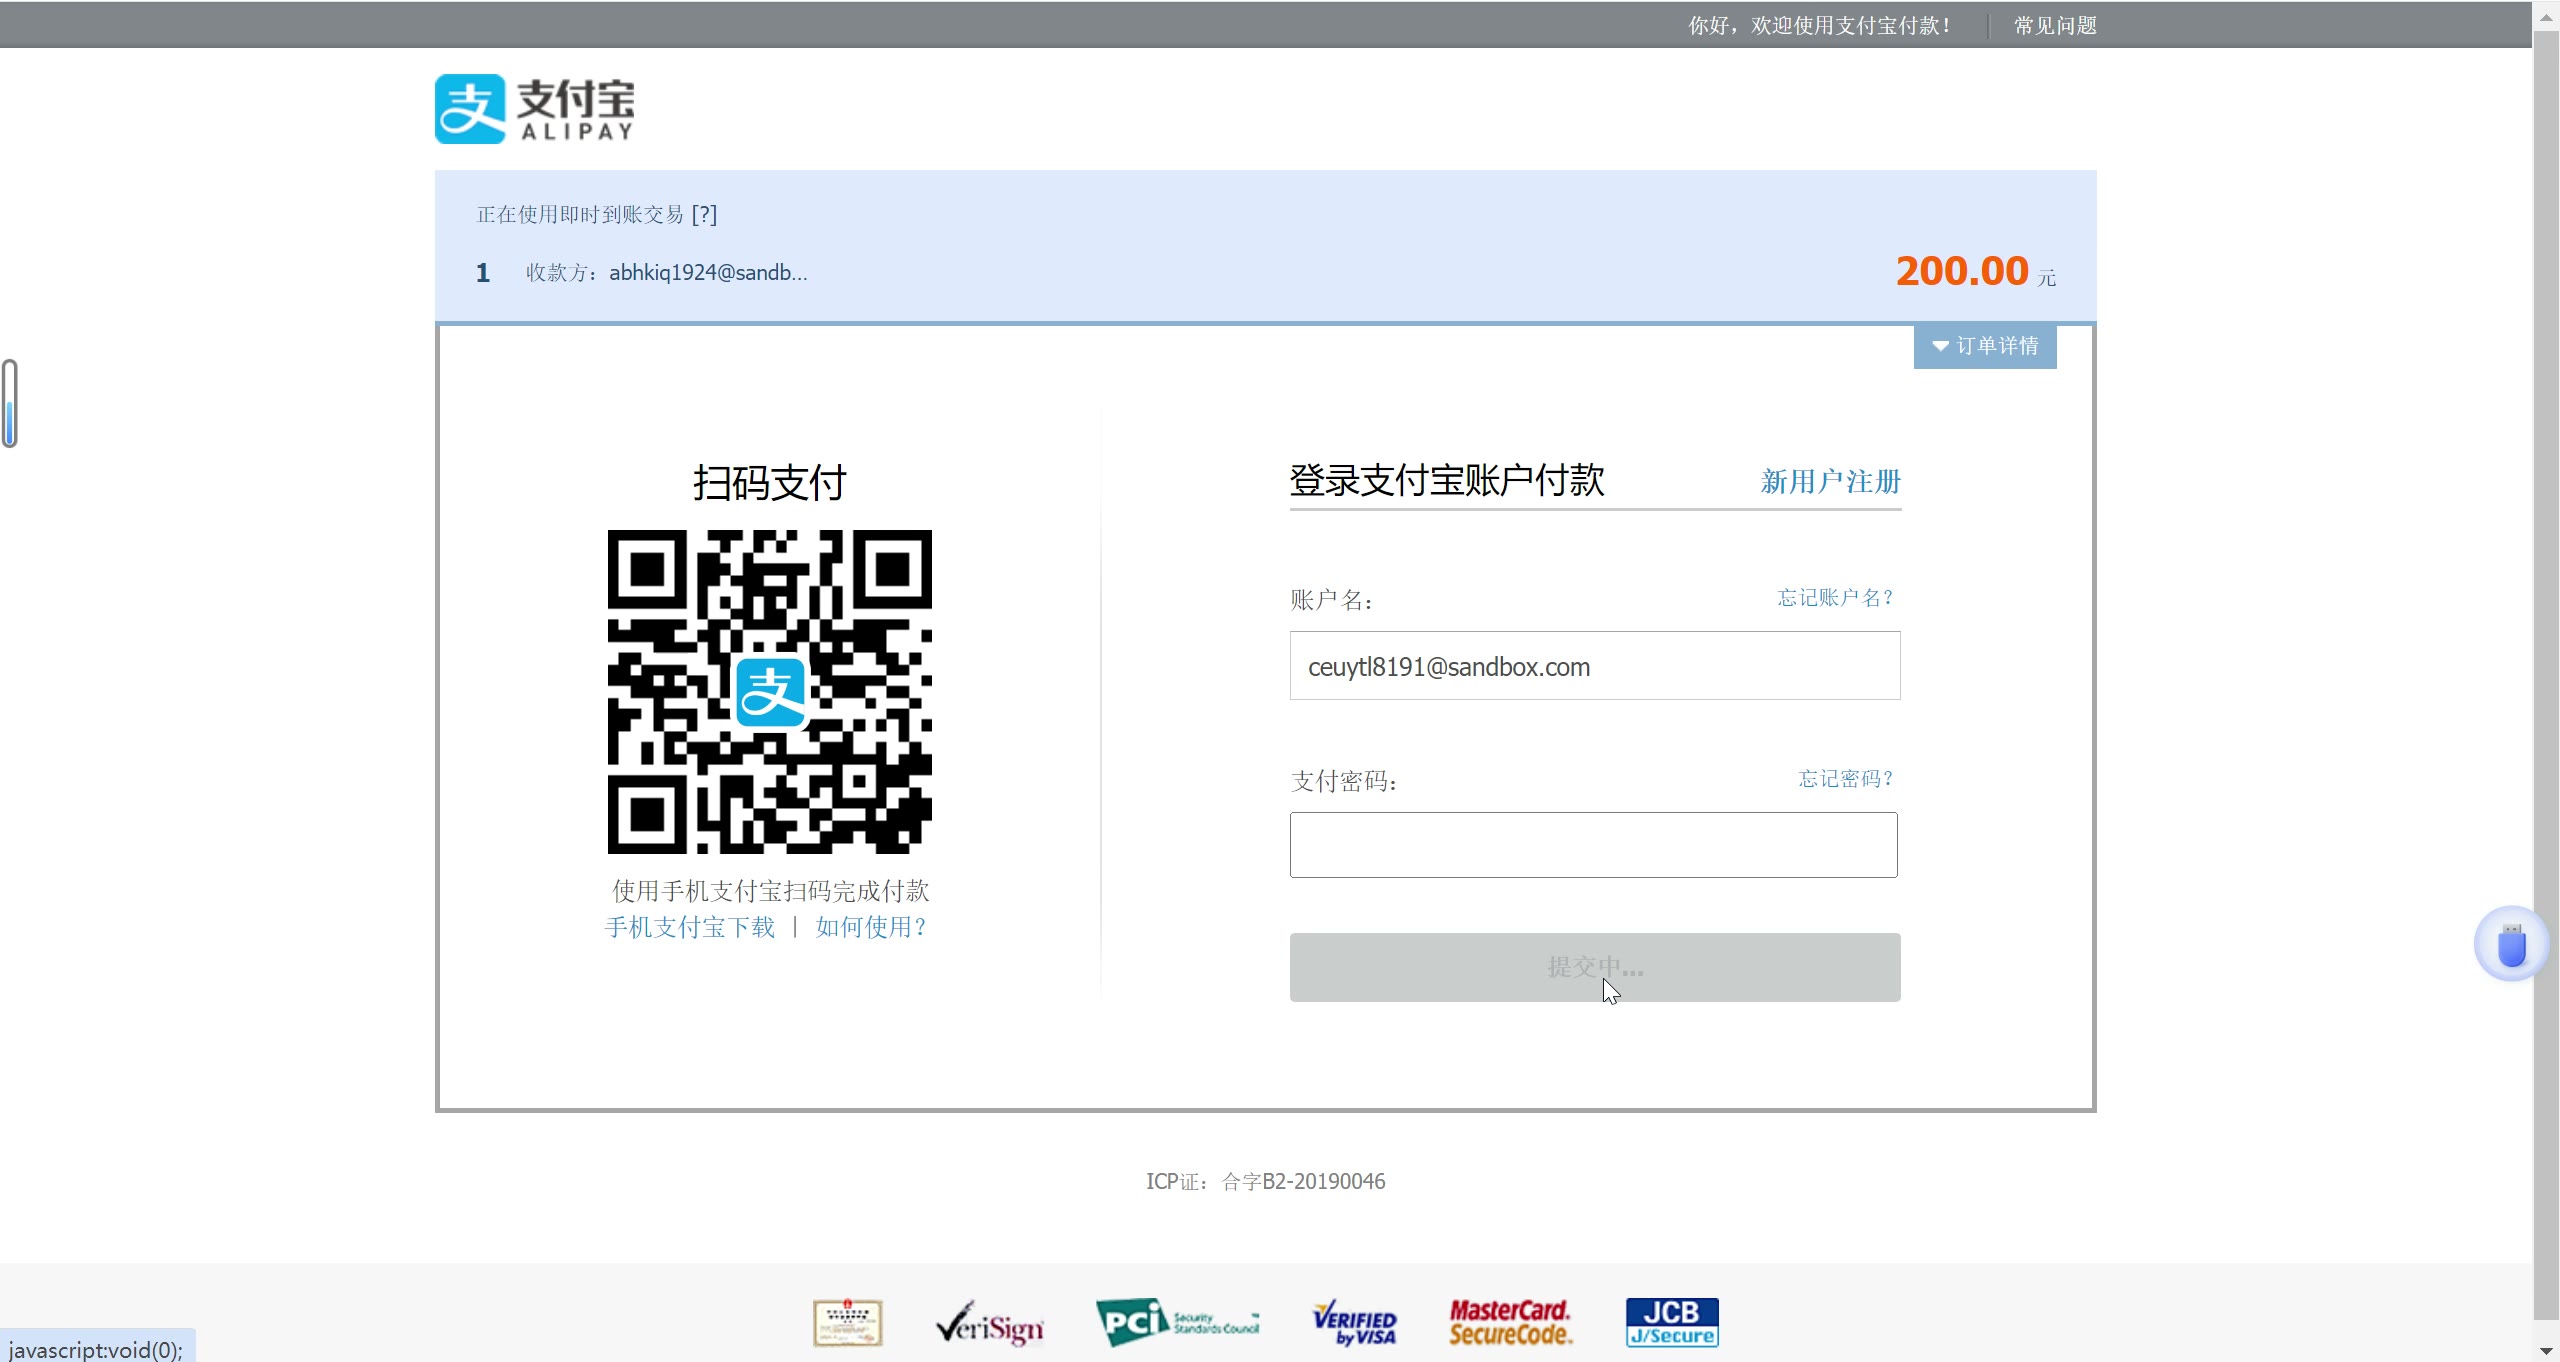2560x1362 pixels.
Task: Click 如何使用? link under QR code
Action: tap(871, 928)
